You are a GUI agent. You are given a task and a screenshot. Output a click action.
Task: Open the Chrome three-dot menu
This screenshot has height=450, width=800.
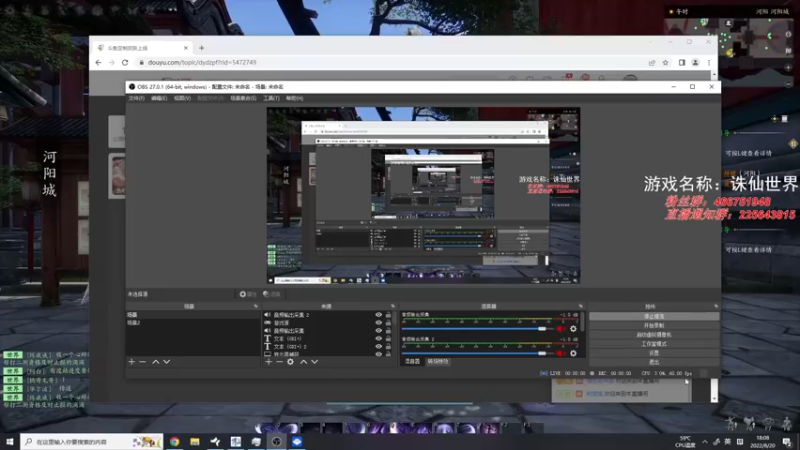[x=709, y=63]
